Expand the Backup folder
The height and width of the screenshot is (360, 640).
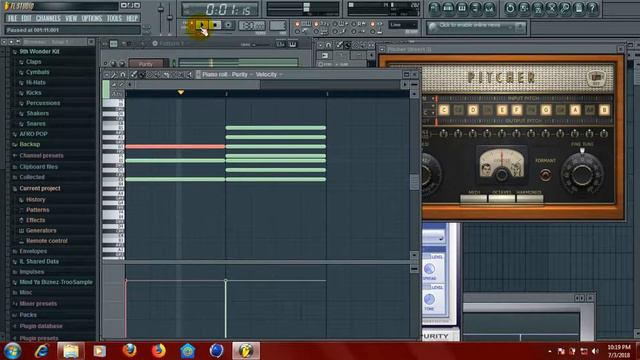tap(29, 144)
